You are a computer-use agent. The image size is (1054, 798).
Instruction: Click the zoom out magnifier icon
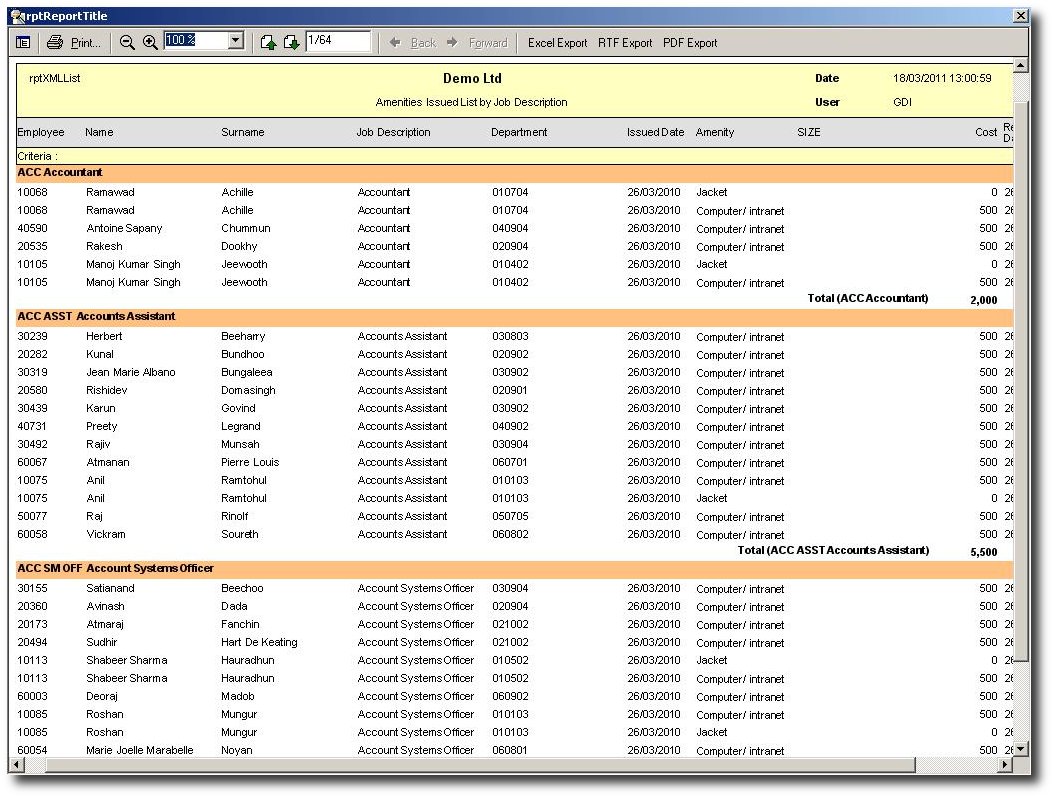127,42
